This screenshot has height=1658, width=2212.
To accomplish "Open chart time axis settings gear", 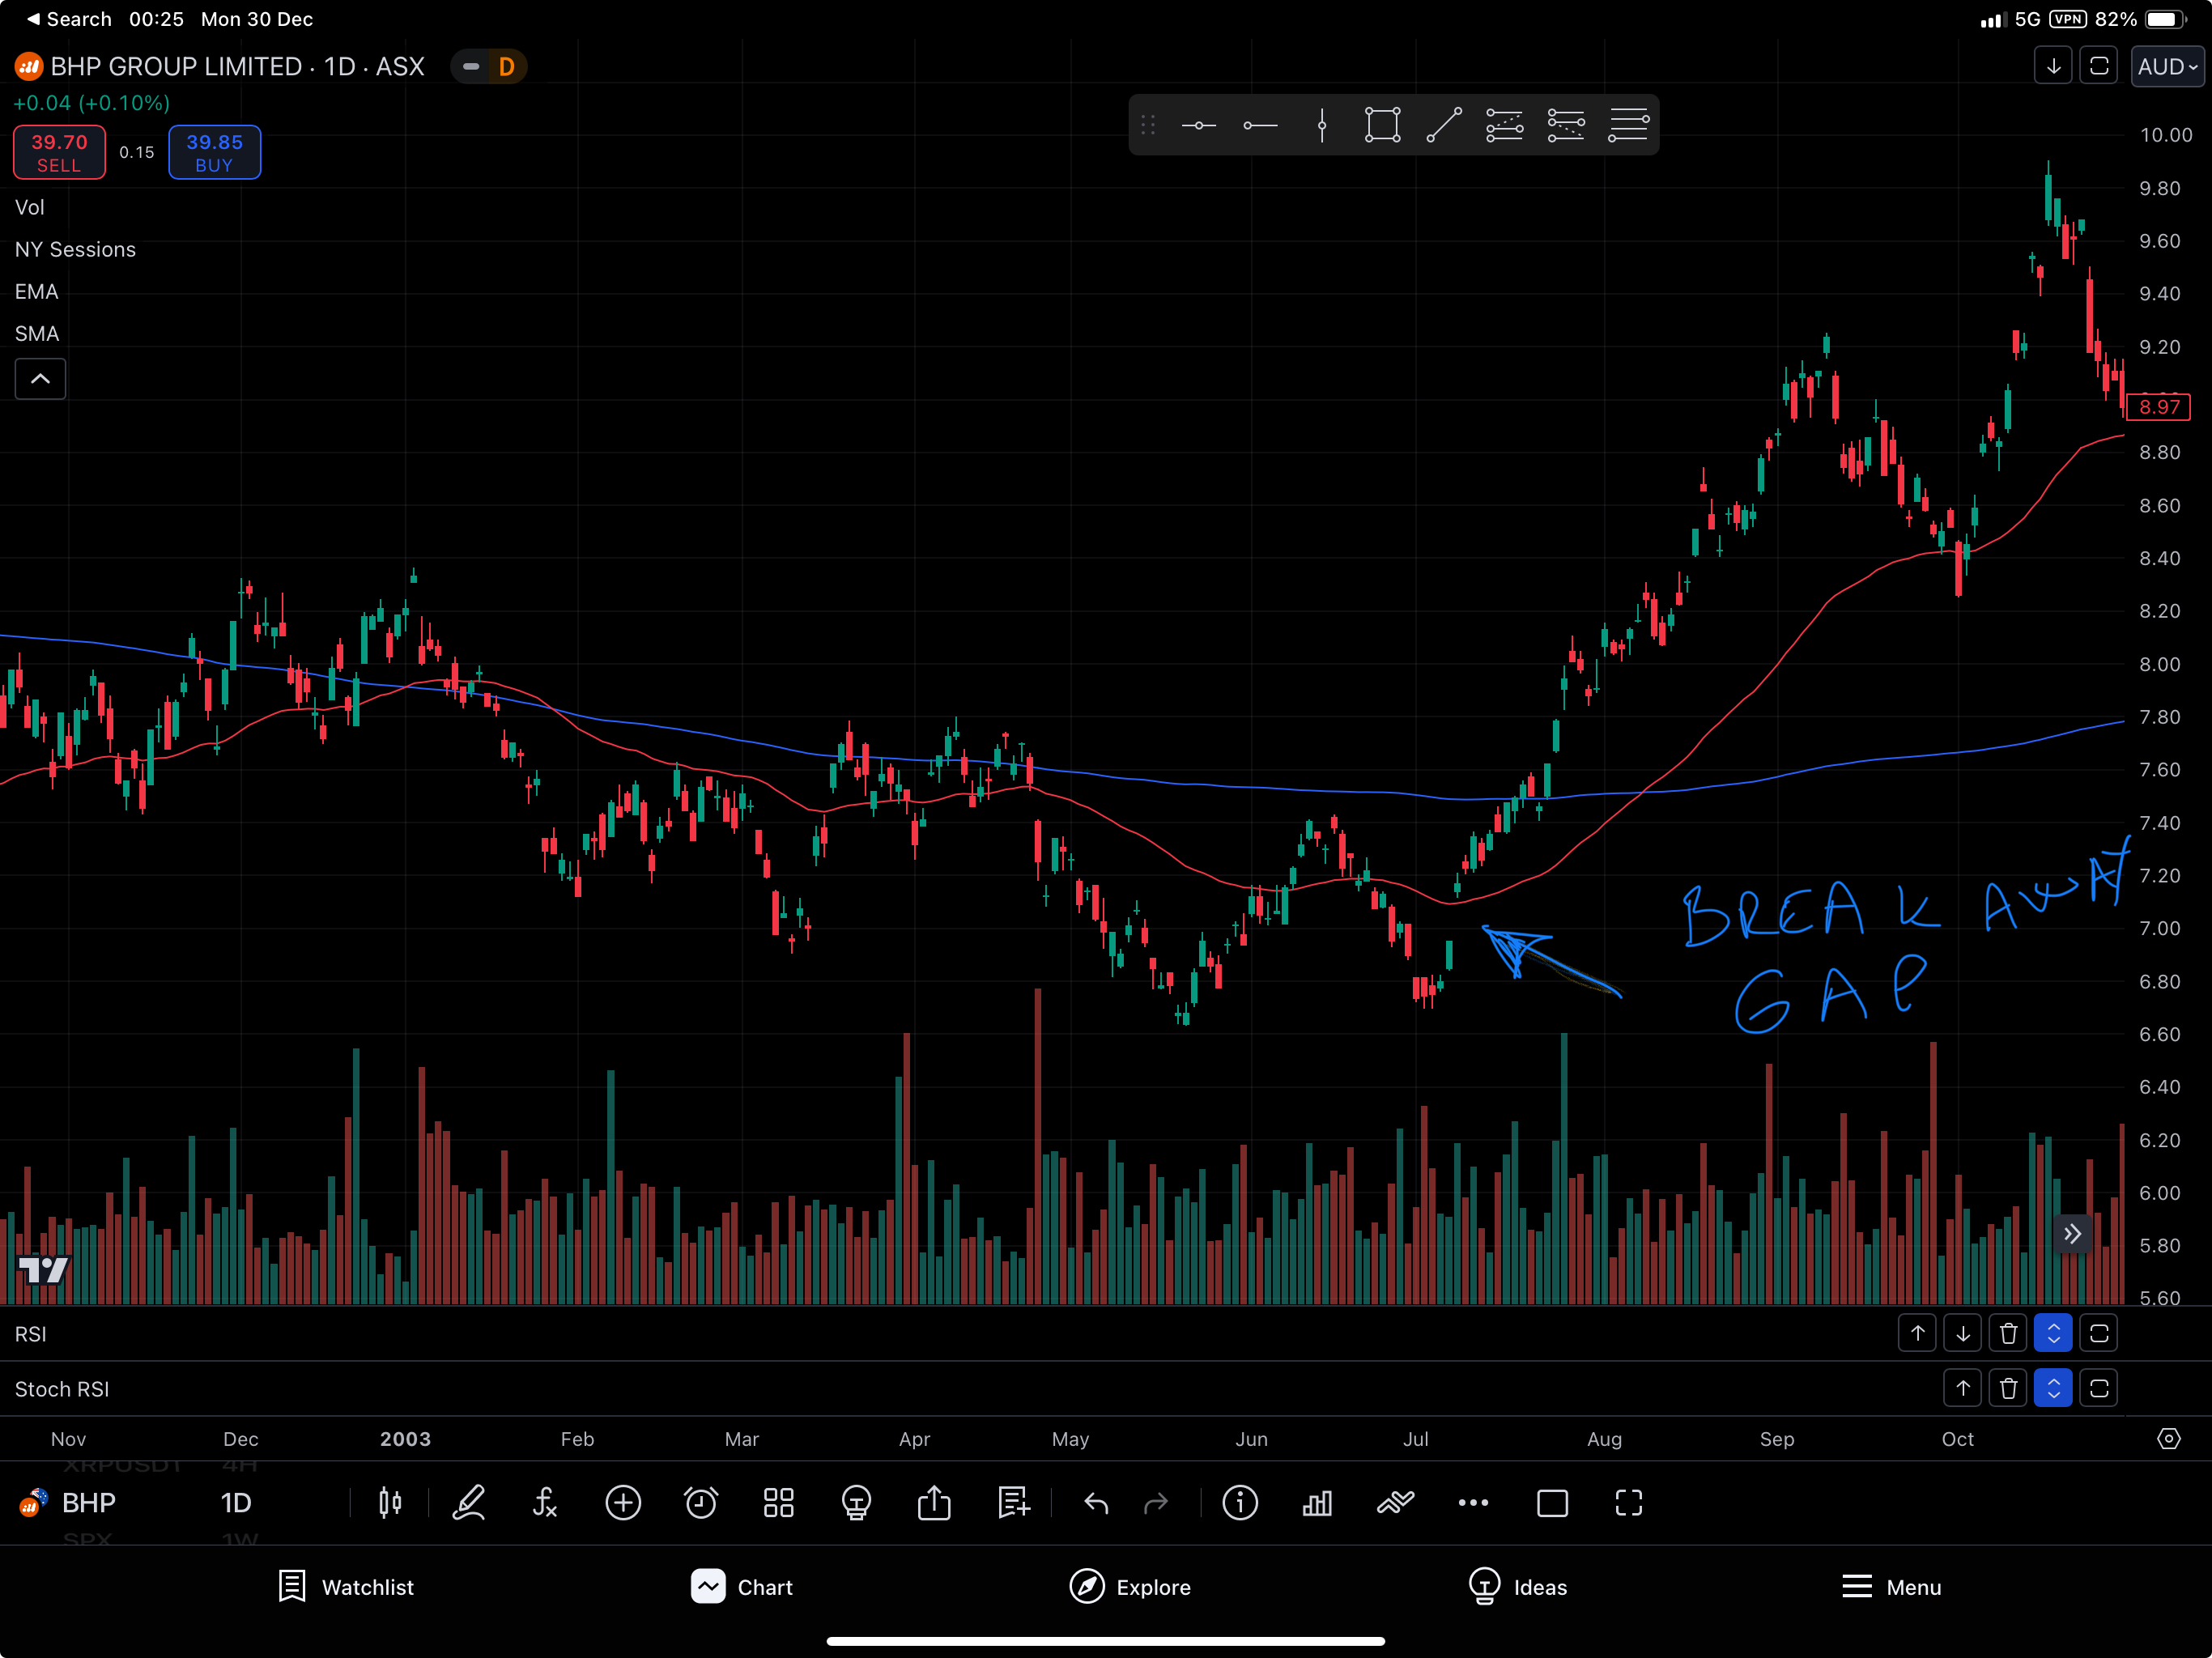I will (2168, 1438).
